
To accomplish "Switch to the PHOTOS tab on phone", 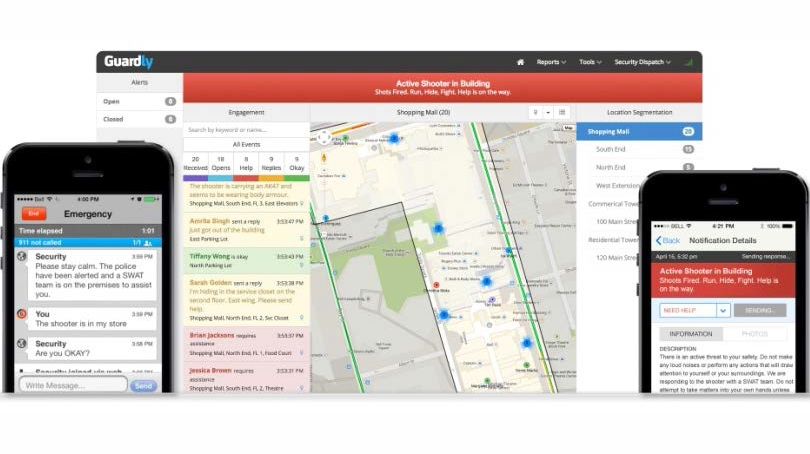I will pos(755,334).
